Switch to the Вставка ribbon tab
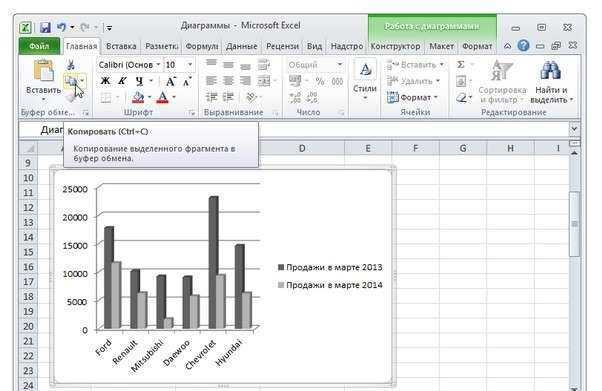Screen dimensions: 602x391 121,46
